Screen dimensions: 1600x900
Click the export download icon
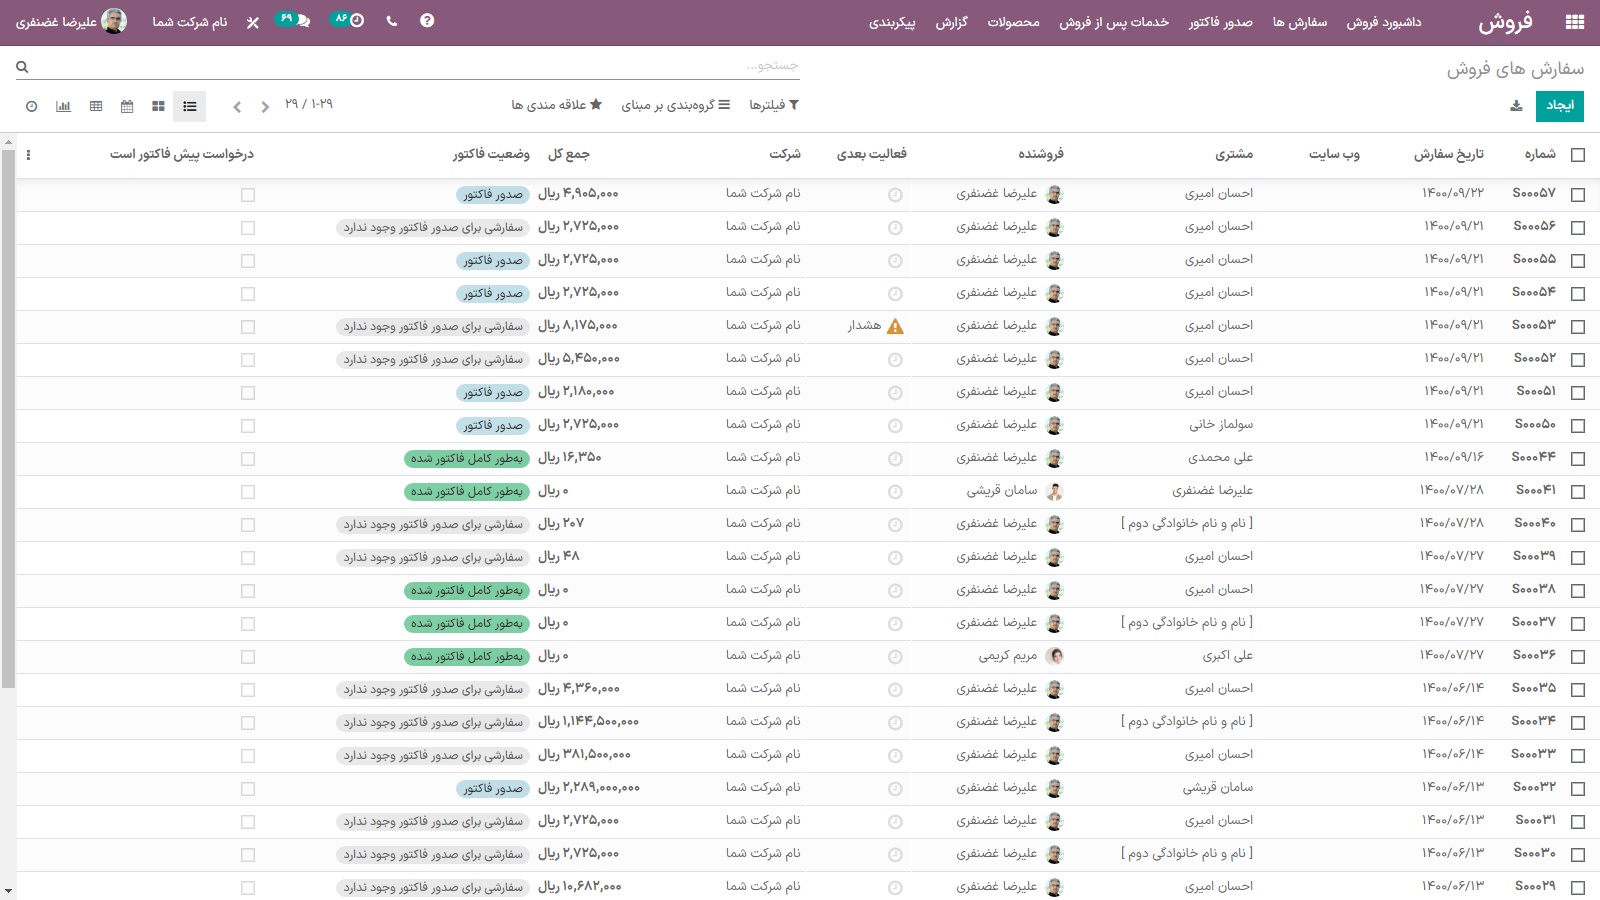pos(1516,106)
